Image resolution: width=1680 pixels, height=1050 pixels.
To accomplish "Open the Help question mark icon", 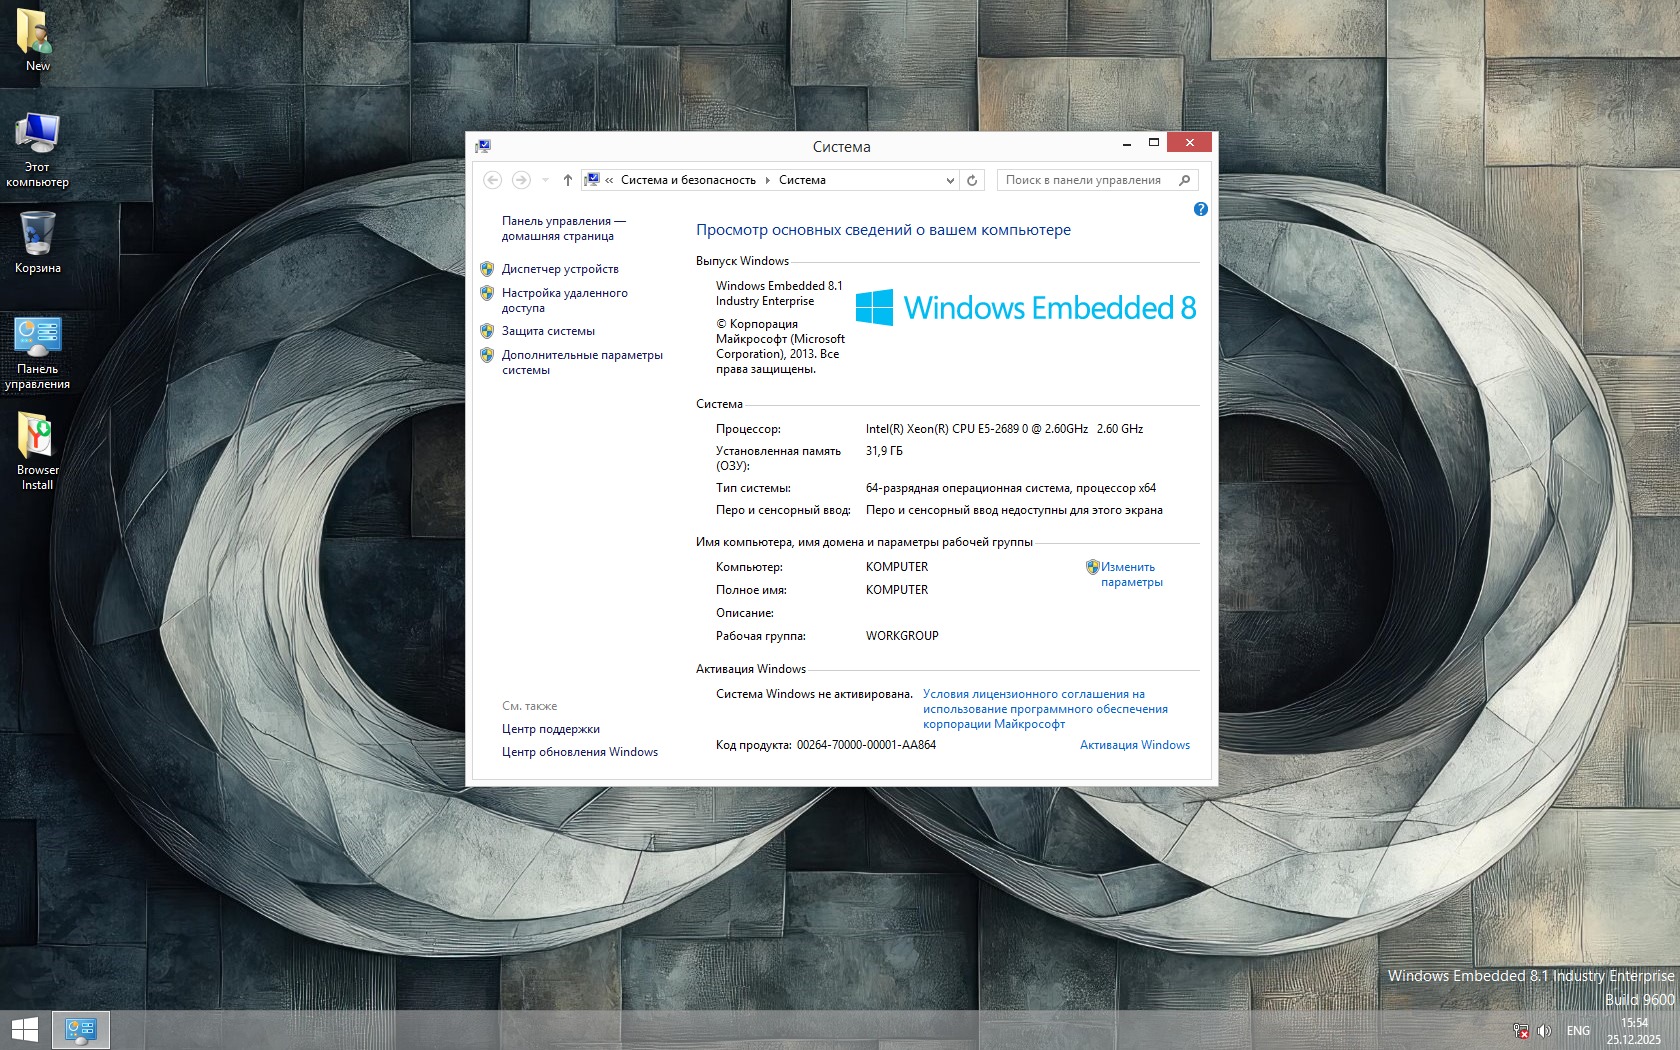I will pos(1200,209).
